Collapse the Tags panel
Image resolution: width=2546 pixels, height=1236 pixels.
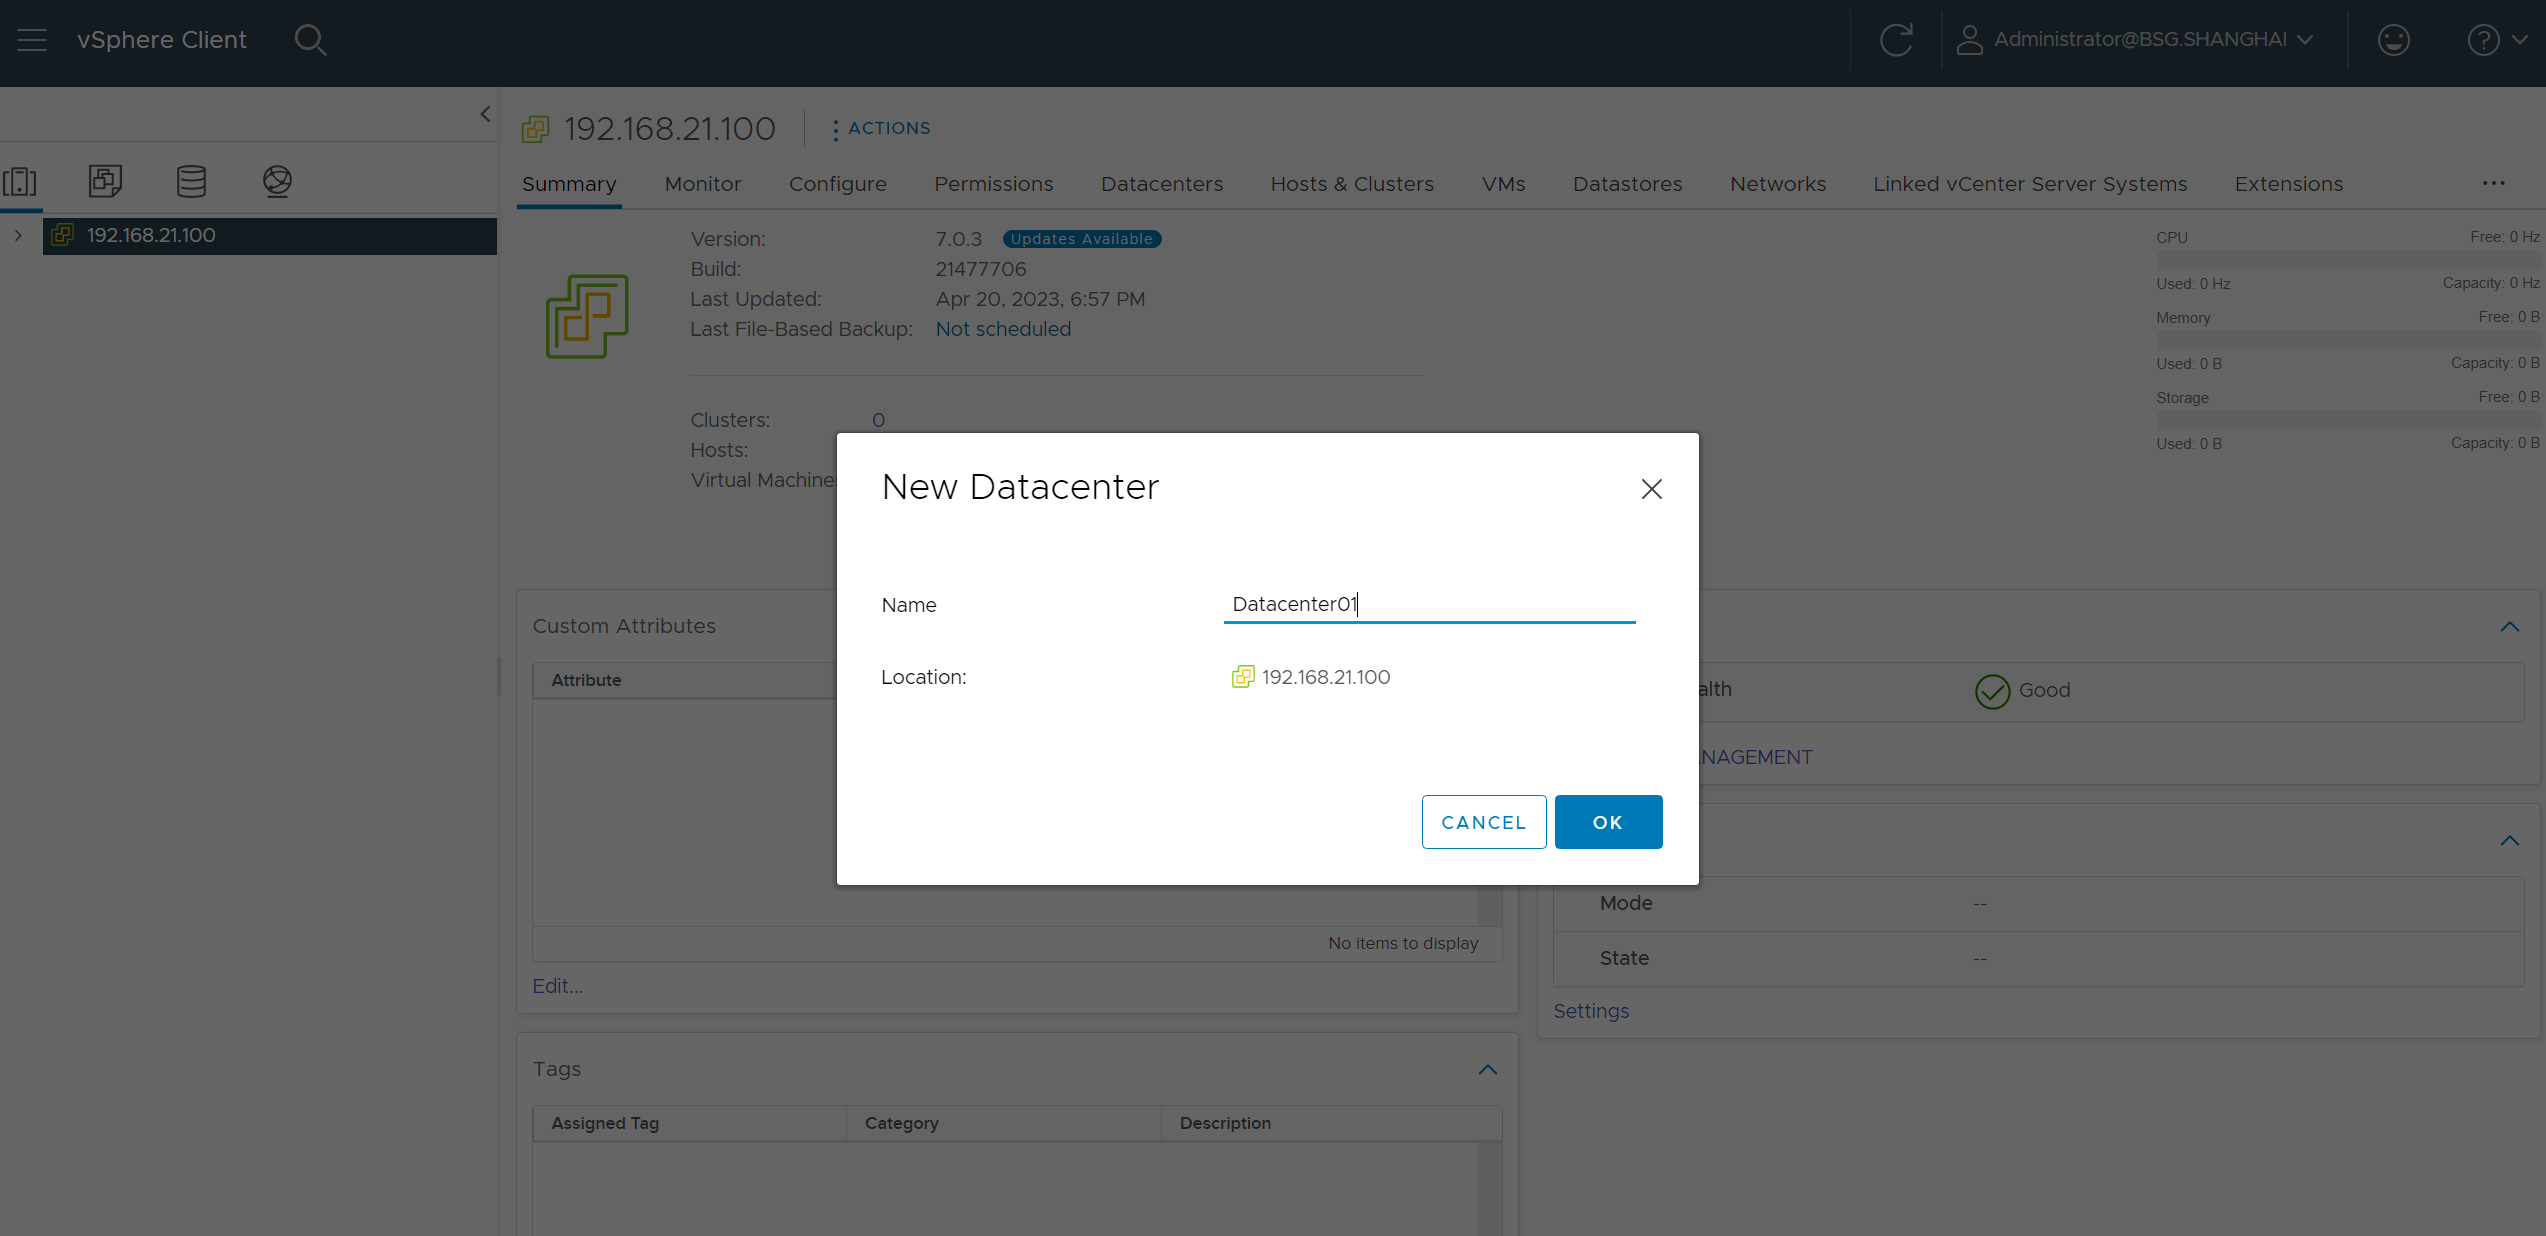pyautogui.click(x=1488, y=1070)
